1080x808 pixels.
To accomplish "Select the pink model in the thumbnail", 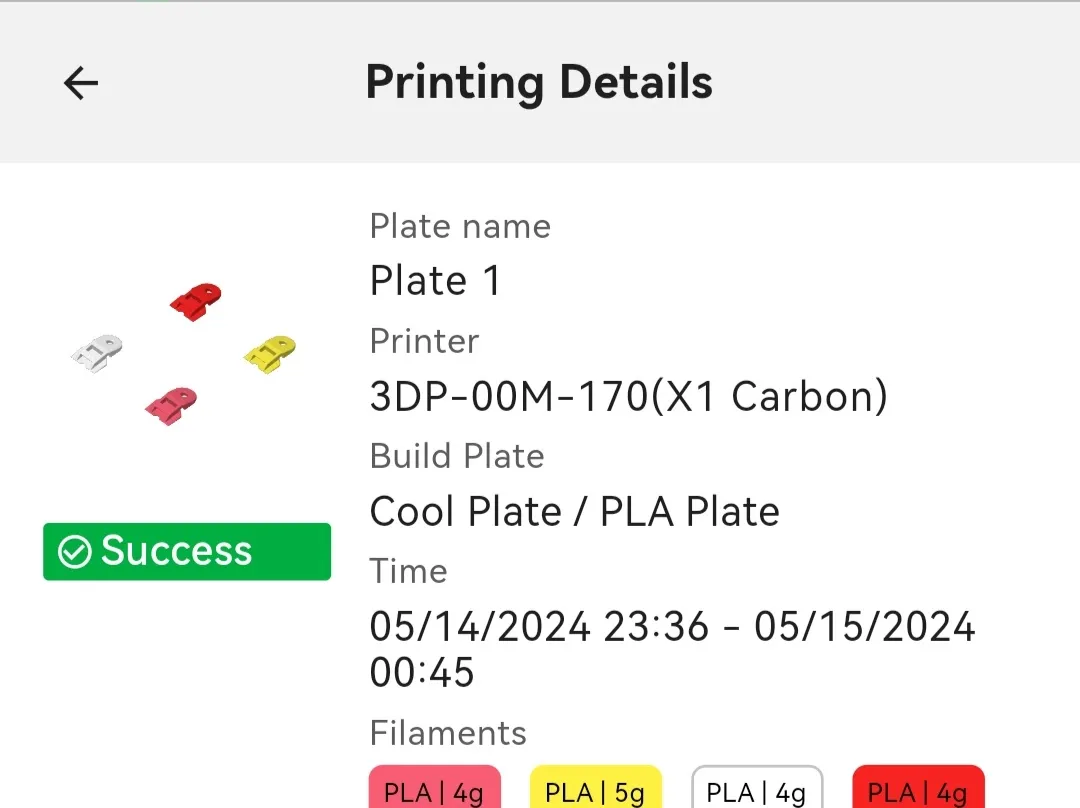I will pos(171,406).
